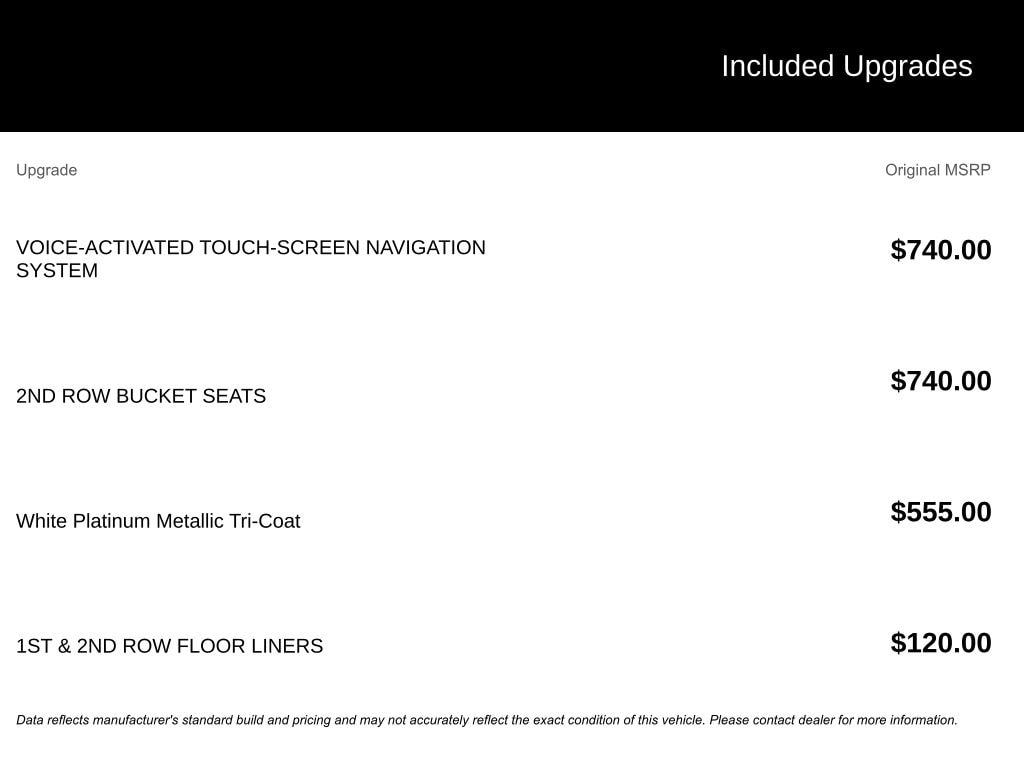This screenshot has width=1024, height=768.
Task: Click the word SYSTEM under the navigation title
Action: 57,271
